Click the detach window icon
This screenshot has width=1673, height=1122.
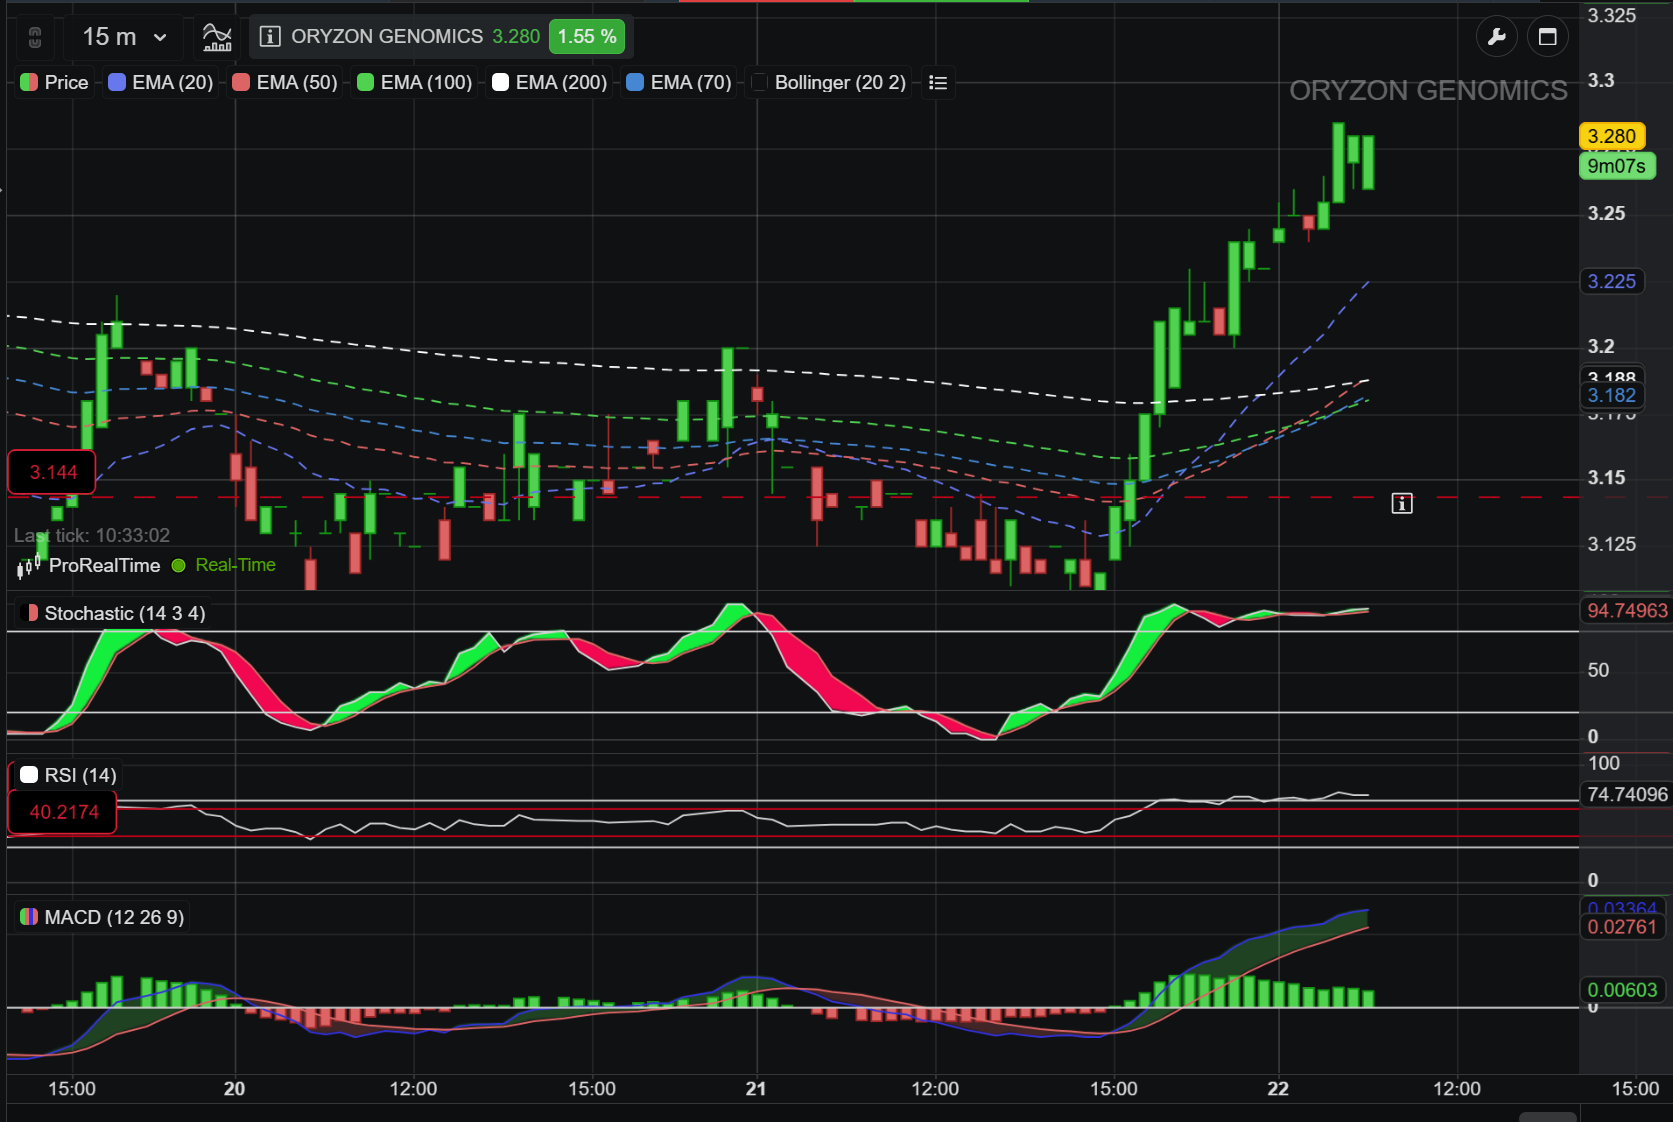(x=1547, y=37)
